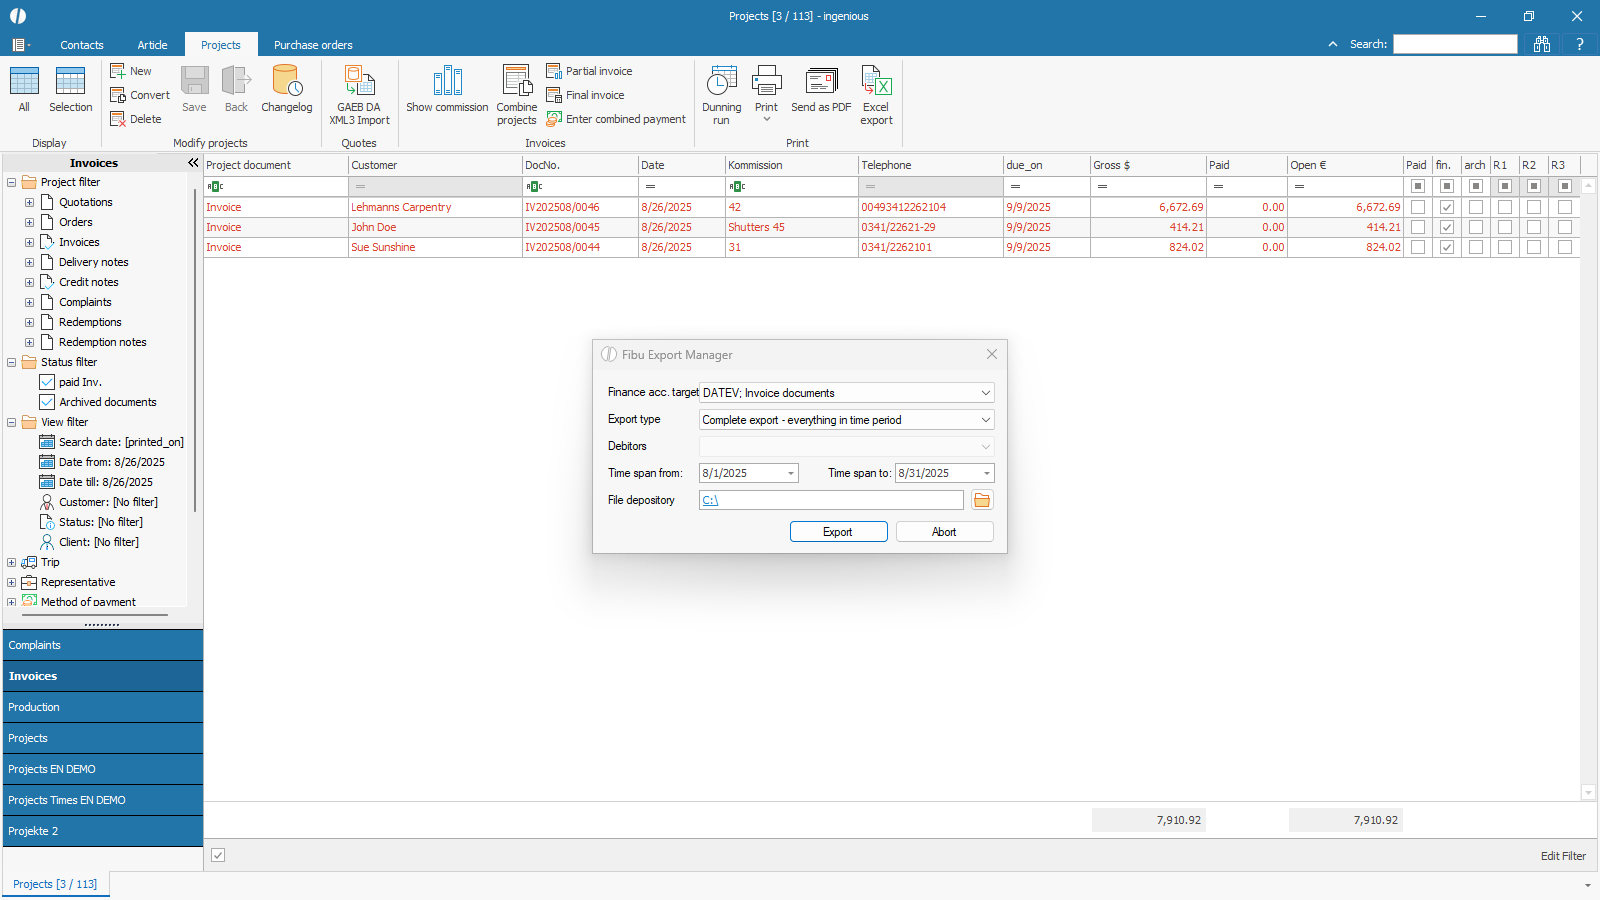
Task: Toggle the paid Inv. status filter
Action: [47, 382]
